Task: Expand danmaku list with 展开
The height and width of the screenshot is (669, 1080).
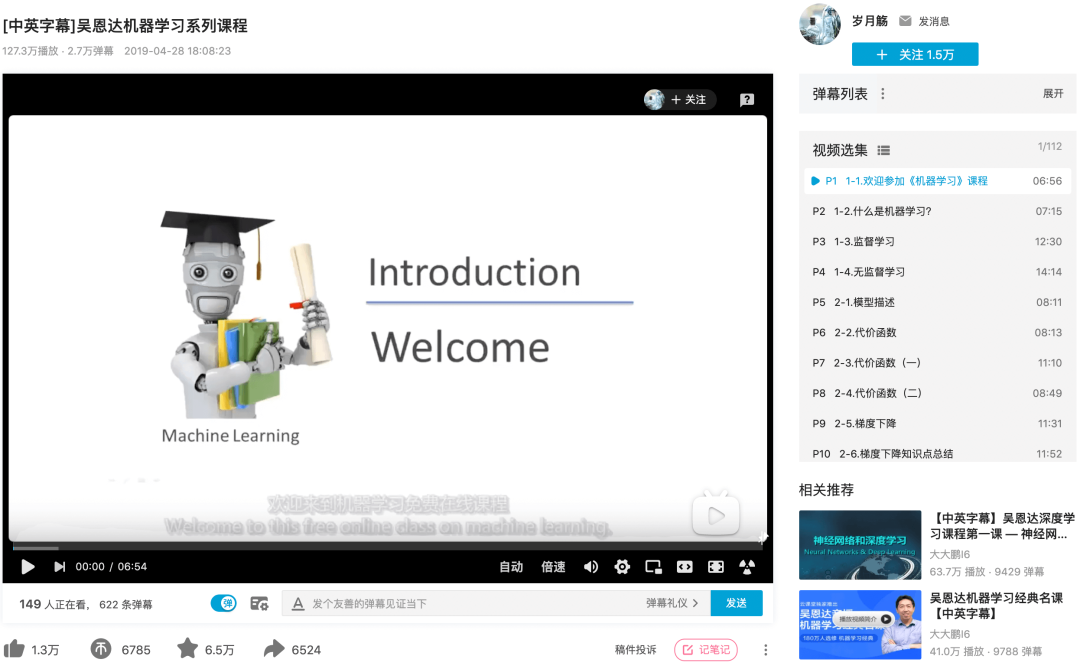Action: (1053, 94)
